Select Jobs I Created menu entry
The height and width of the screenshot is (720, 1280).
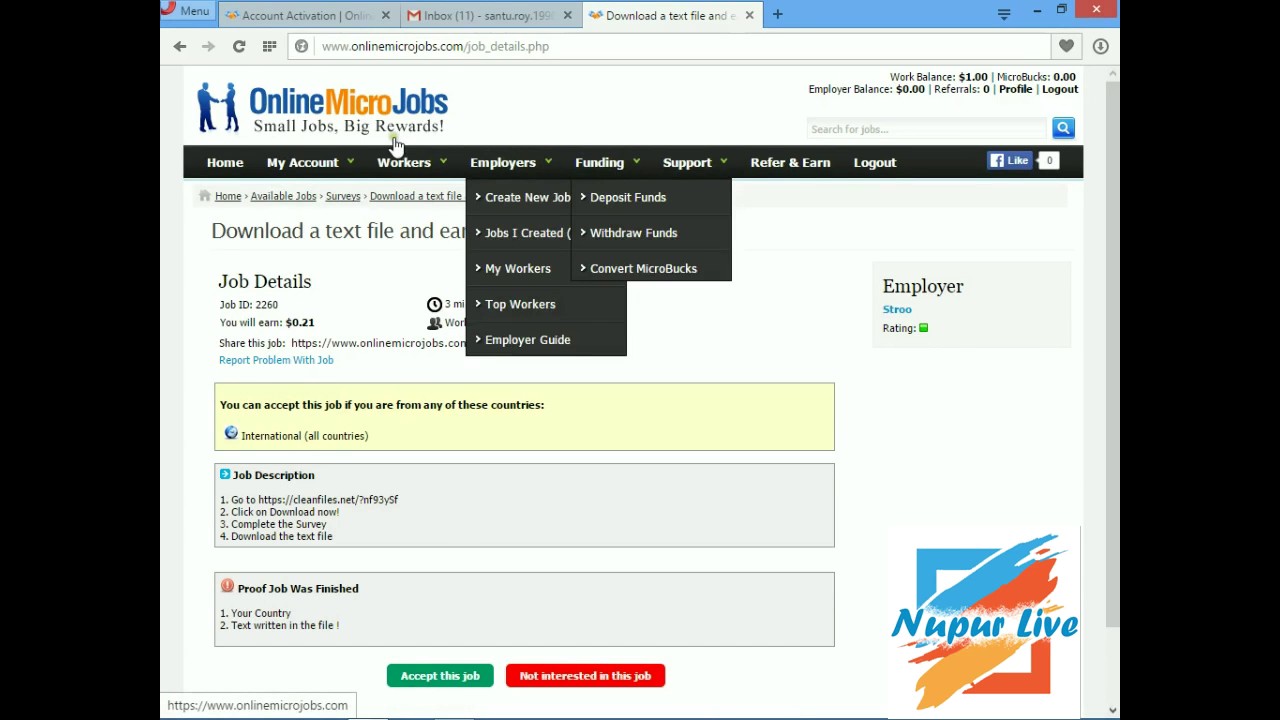pos(520,233)
